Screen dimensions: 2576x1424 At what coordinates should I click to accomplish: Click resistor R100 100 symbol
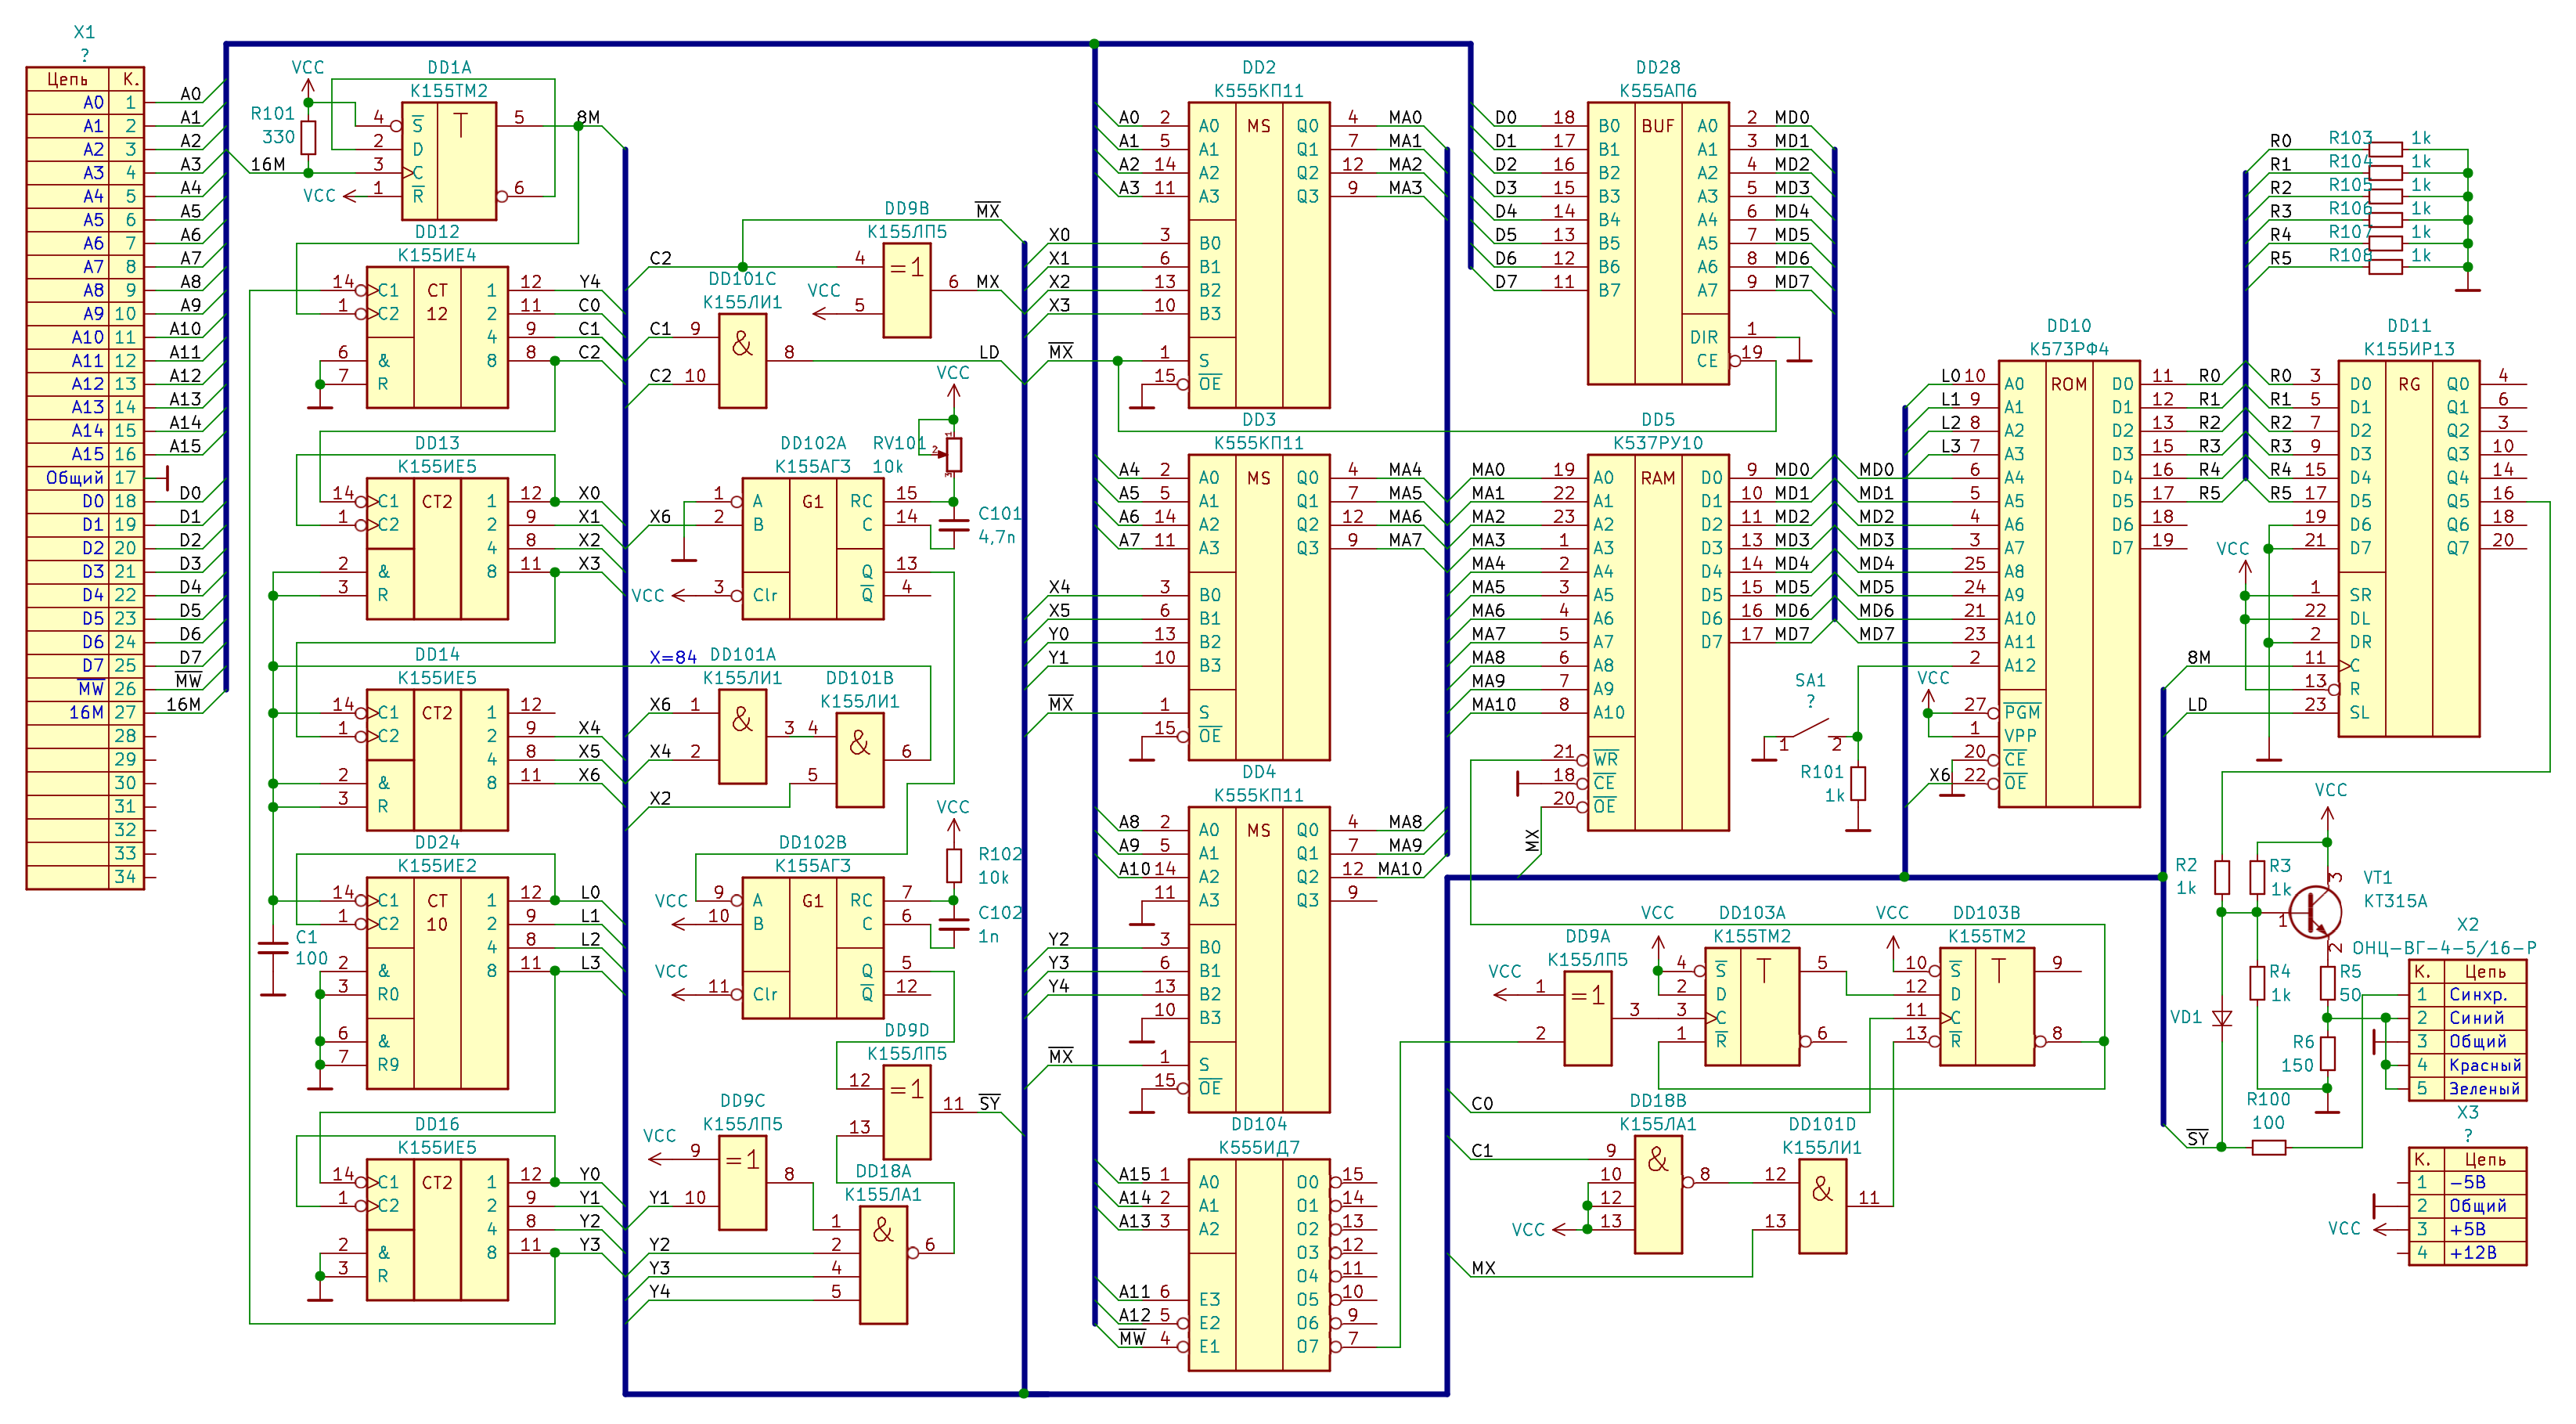(2268, 1147)
